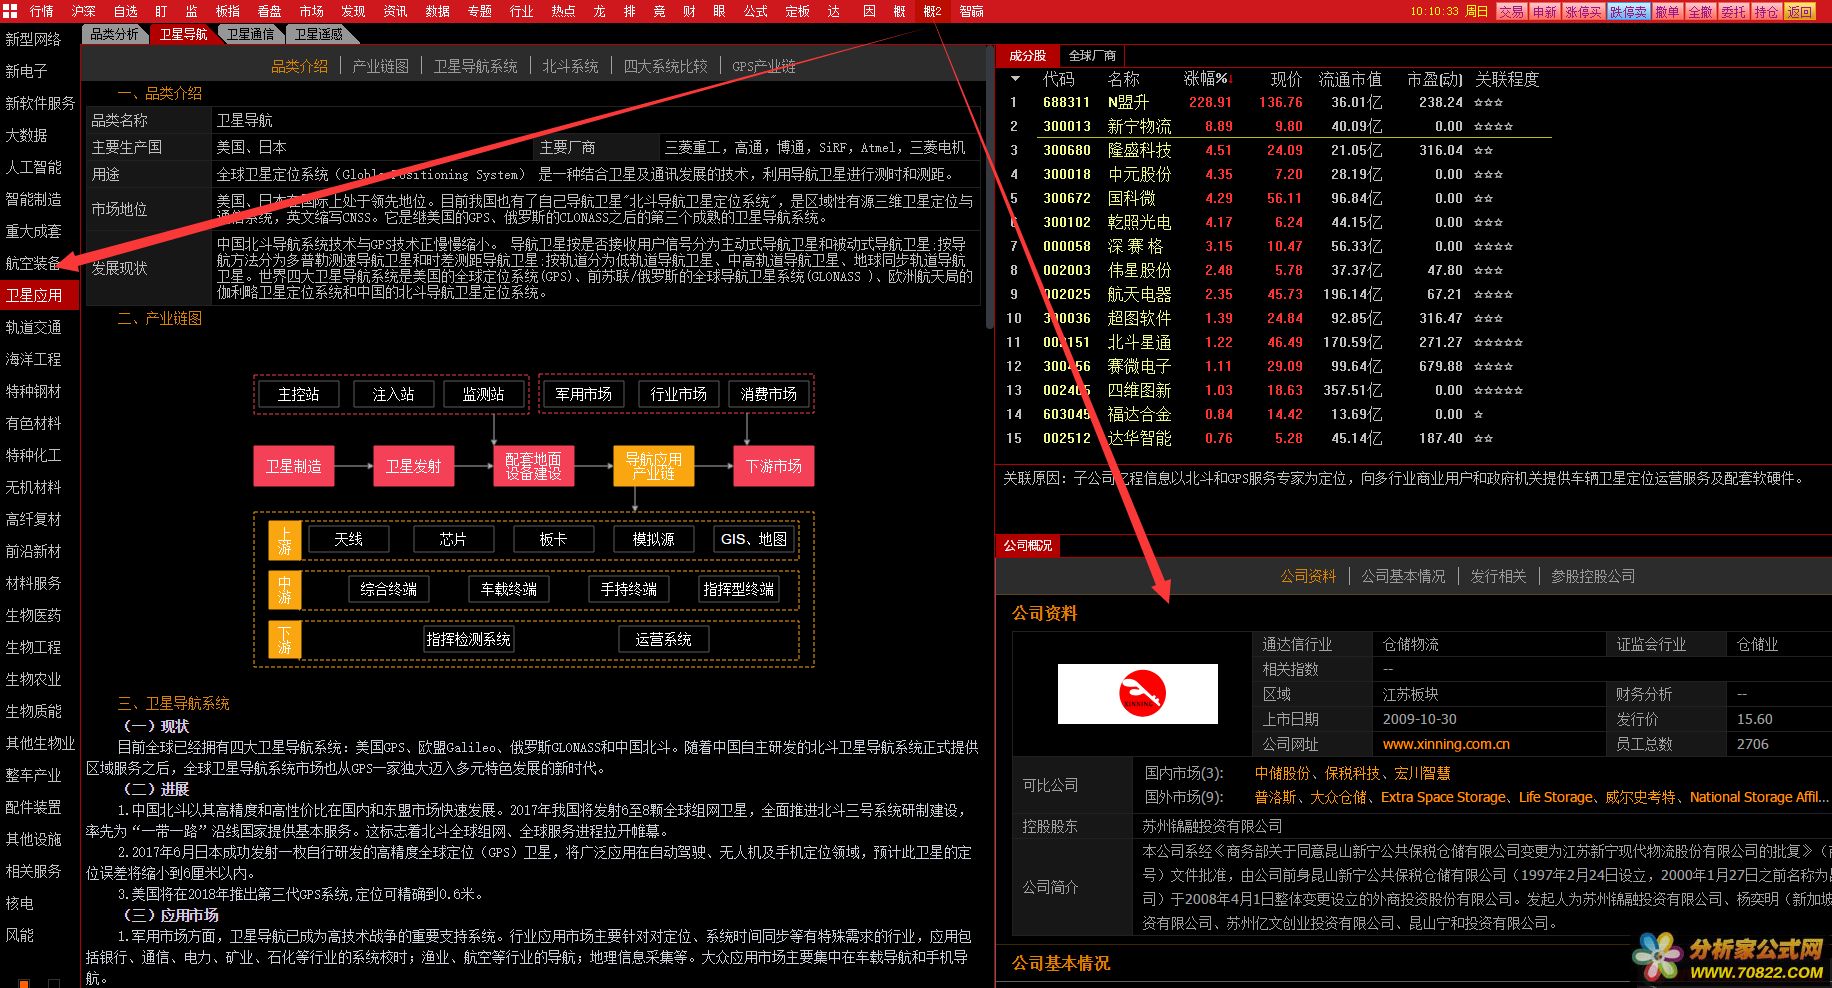Click the 申新 button
The width and height of the screenshot is (1832, 988).
1545,12
